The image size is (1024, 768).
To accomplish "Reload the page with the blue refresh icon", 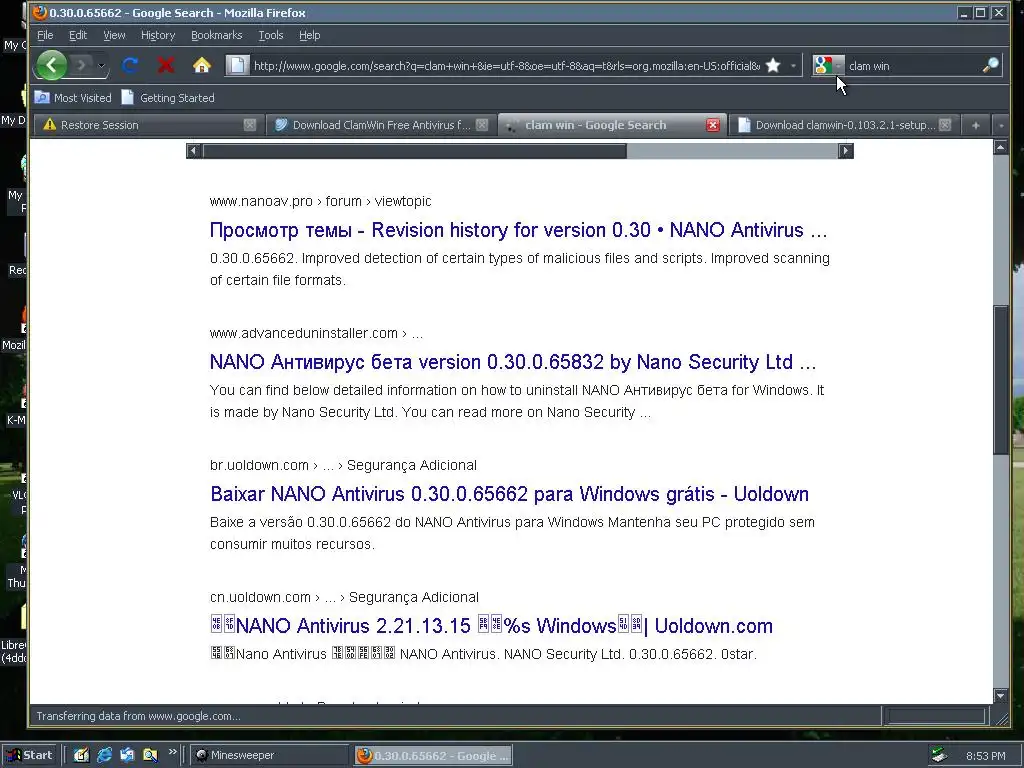I will point(130,65).
